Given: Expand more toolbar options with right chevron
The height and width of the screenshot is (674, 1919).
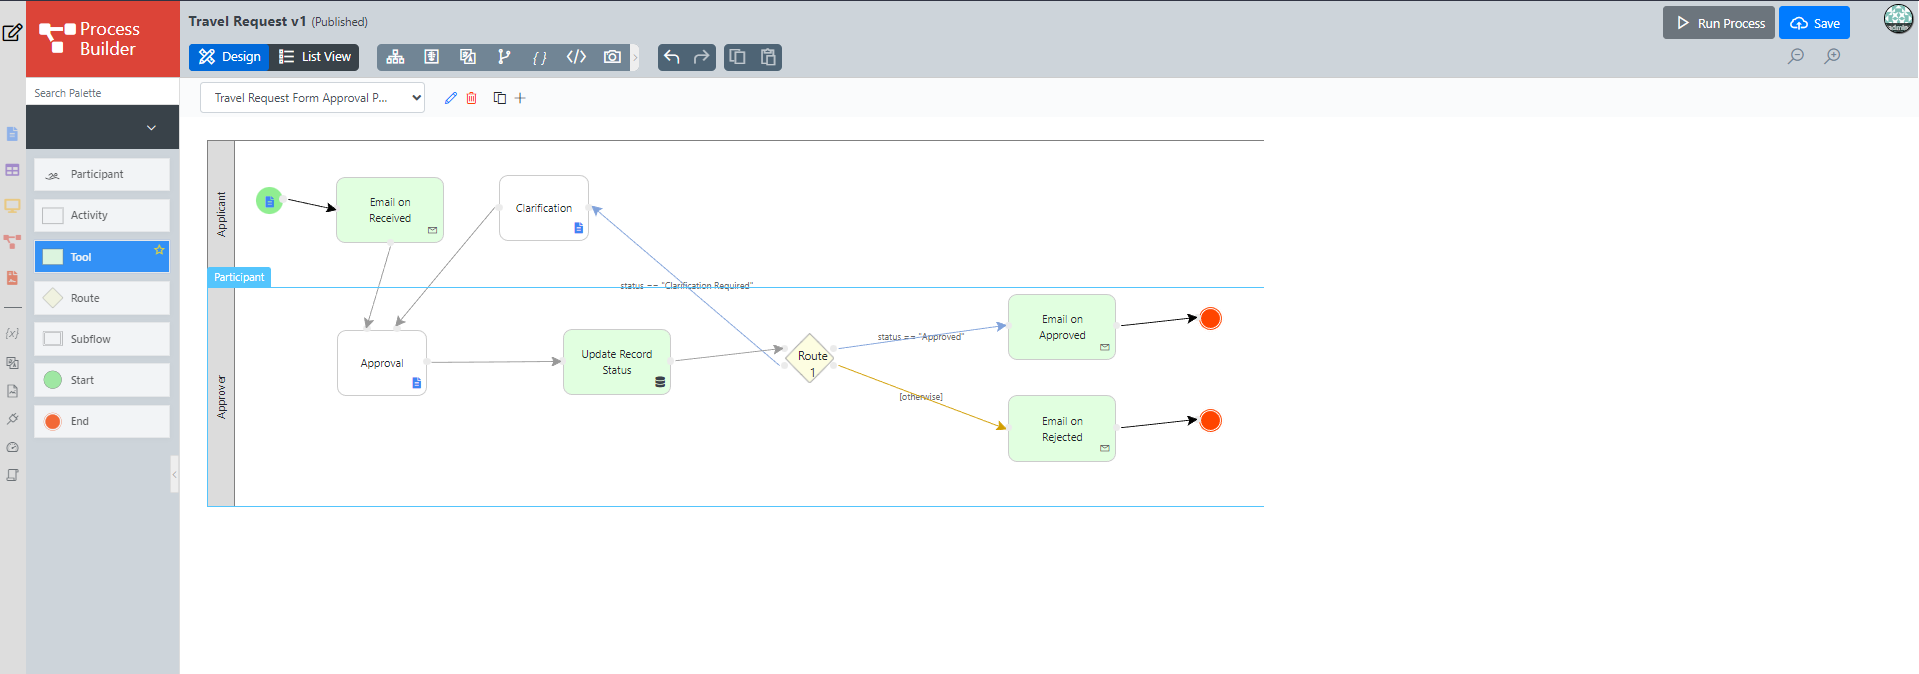Looking at the screenshot, I should pyautogui.click(x=635, y=57).
